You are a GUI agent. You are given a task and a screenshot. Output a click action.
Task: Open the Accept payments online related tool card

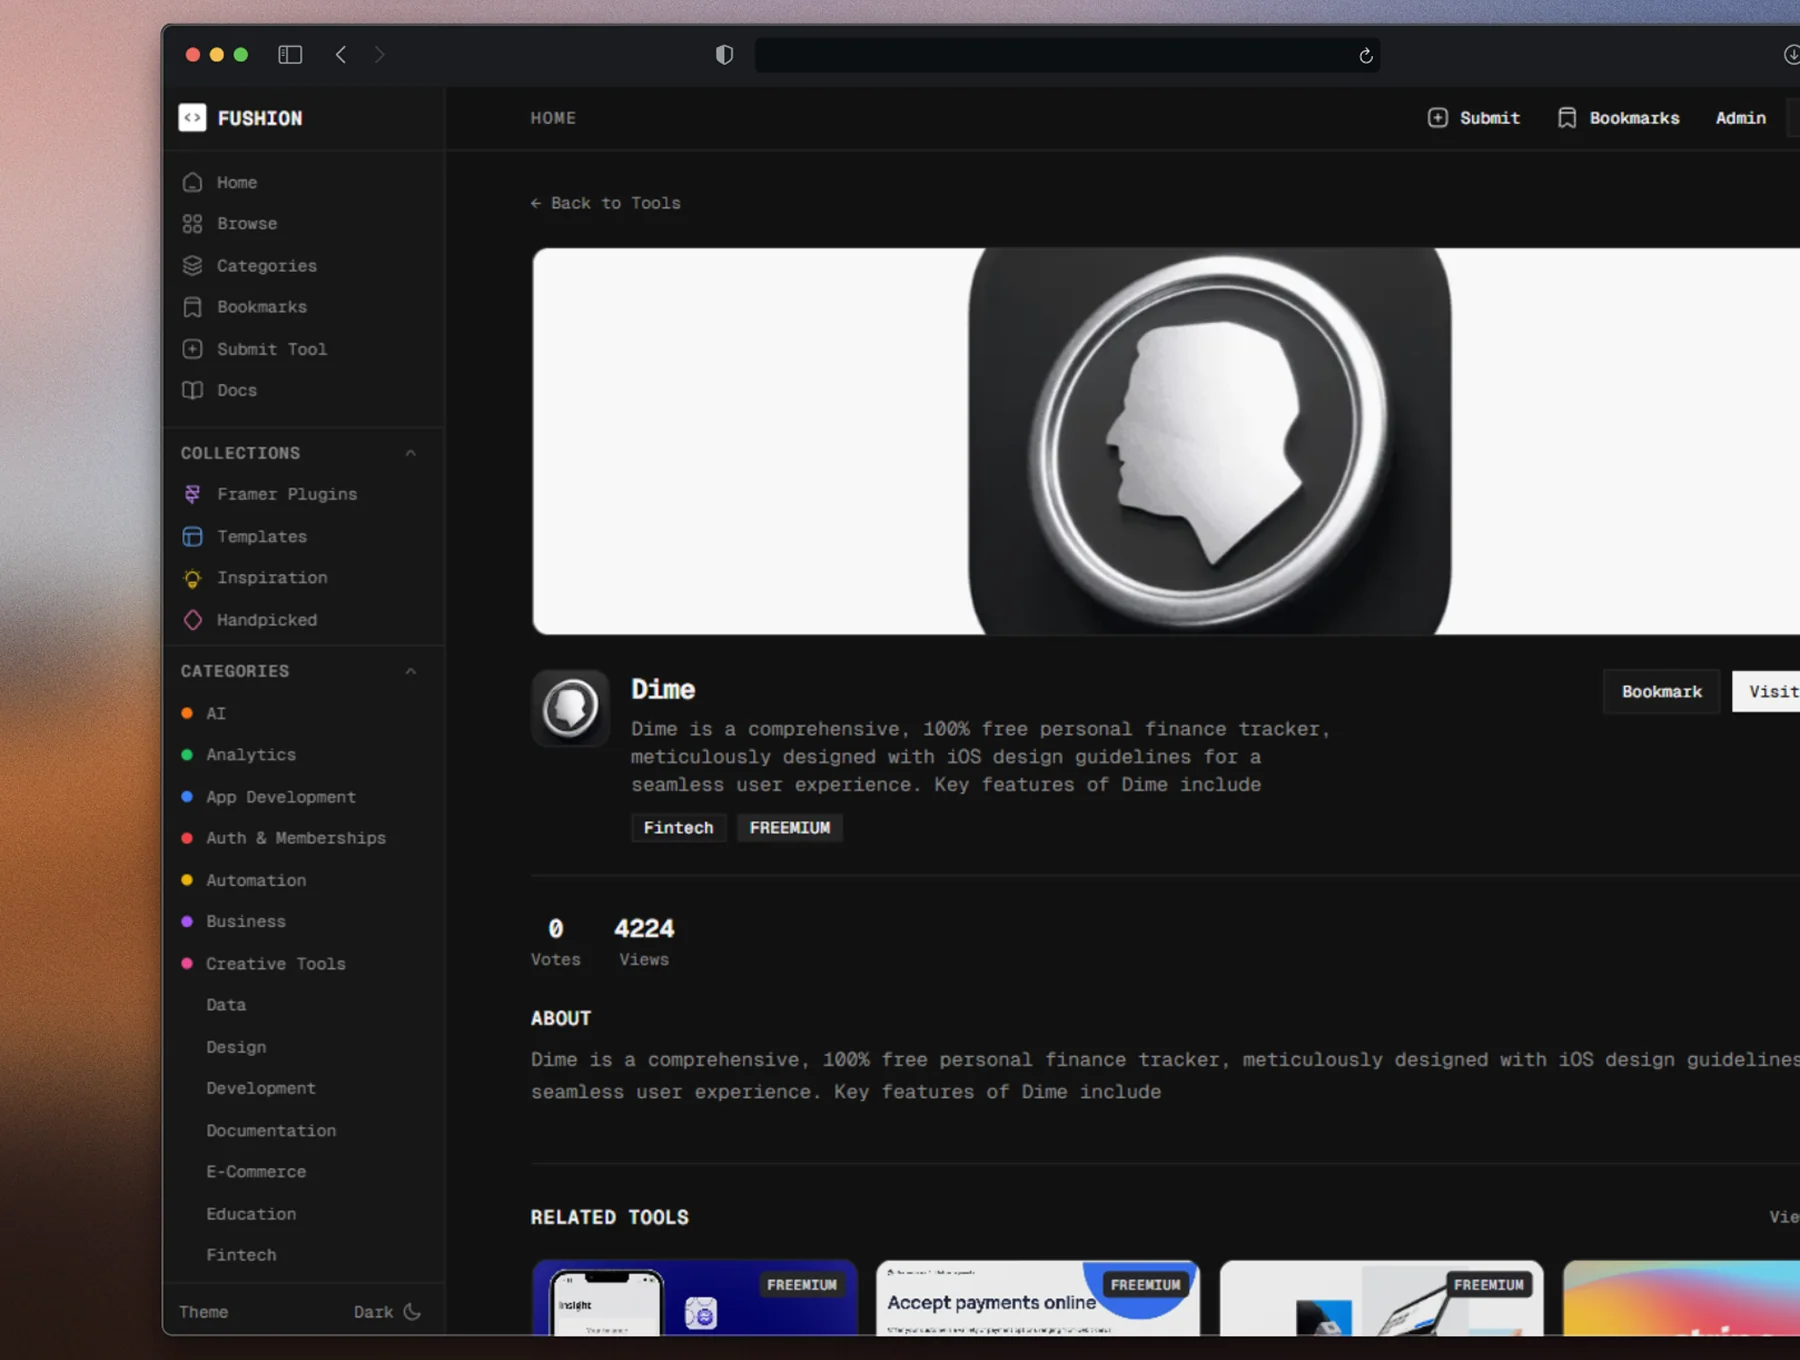point(1038,1298)
